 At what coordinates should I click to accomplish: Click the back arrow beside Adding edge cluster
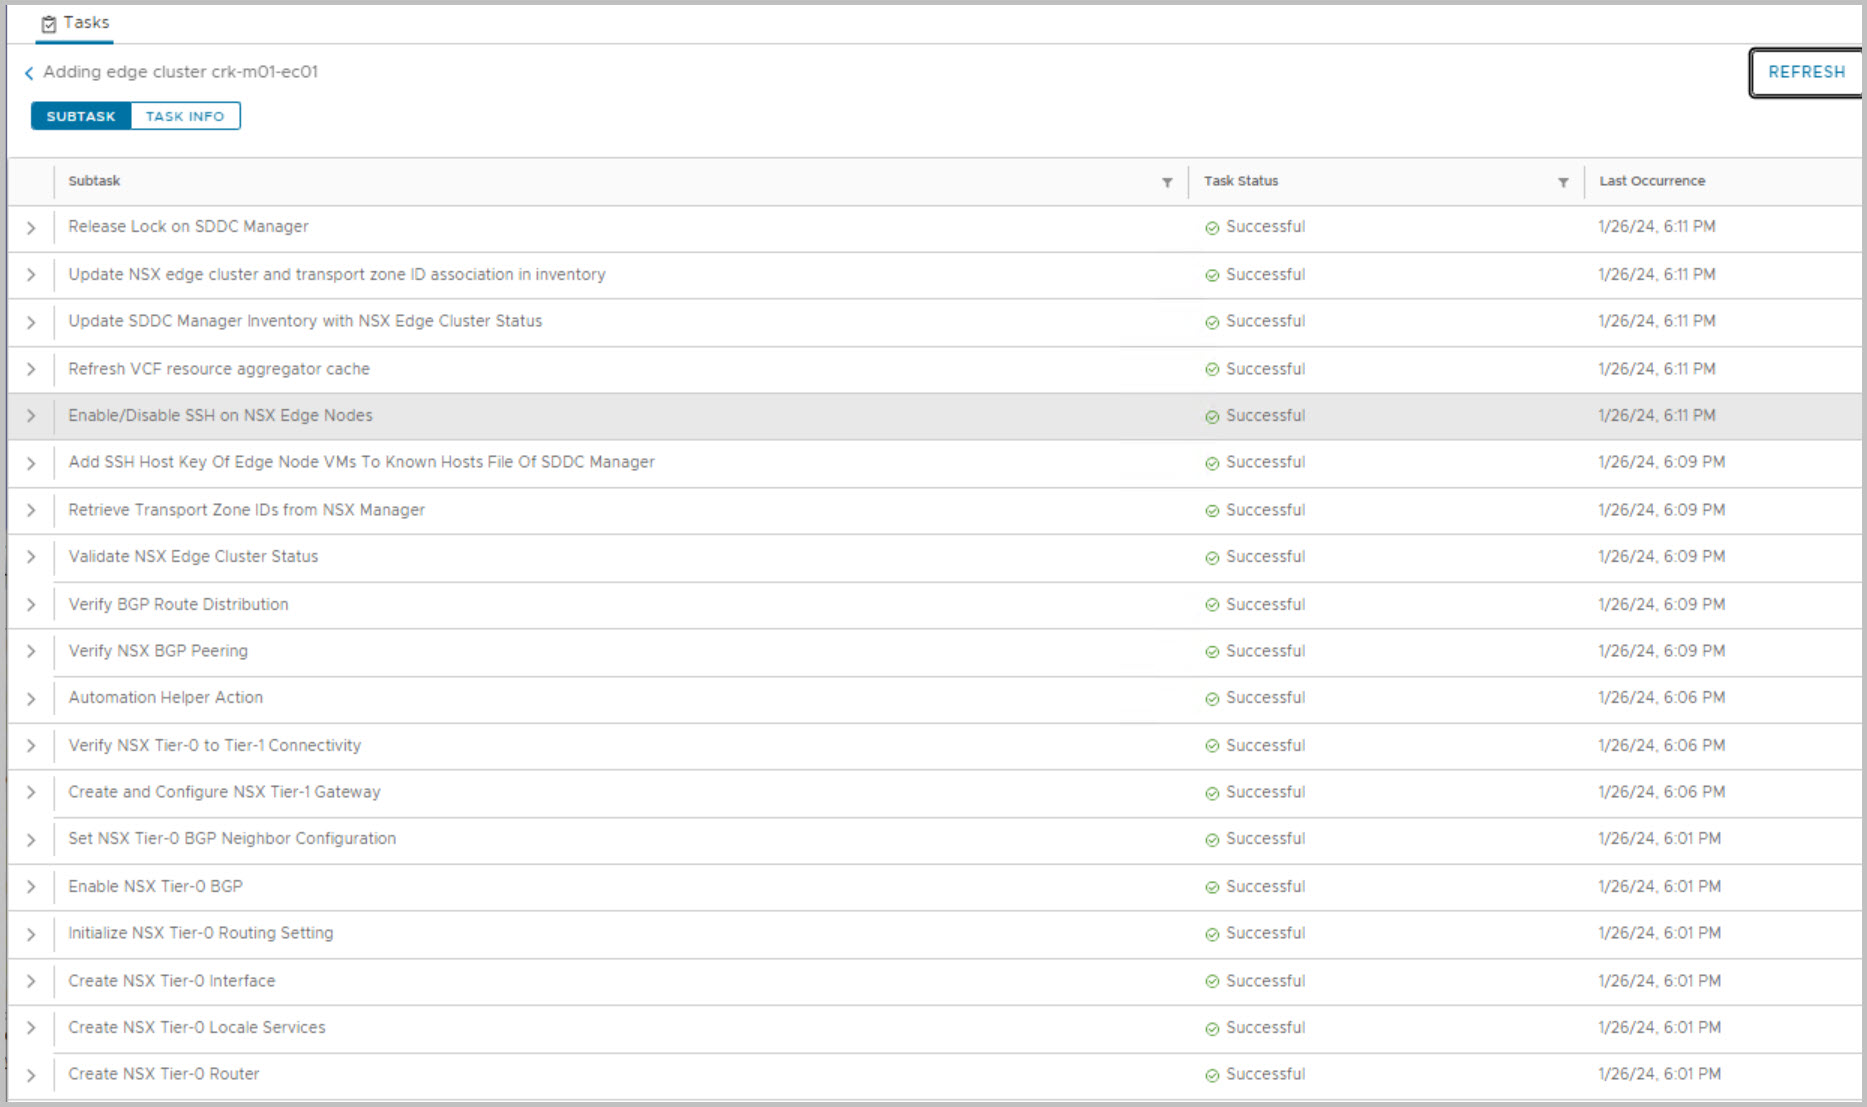pyautogui.click(x=29, y=73)
